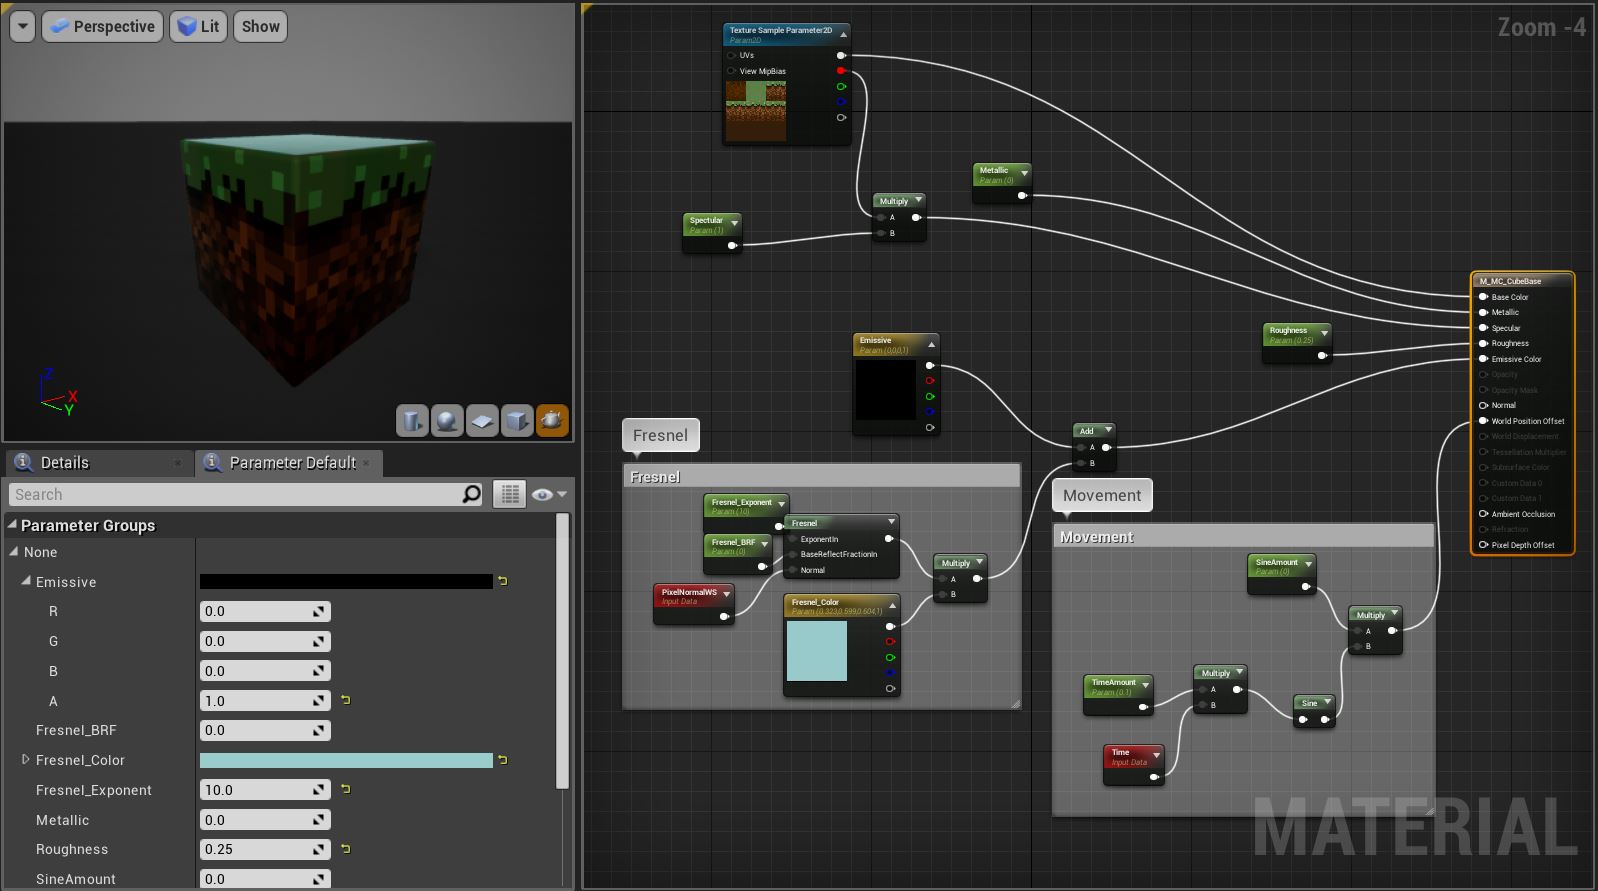Expand the Fresnel_Color parameter row
Viewport: 1598px width, 891px height.
point(26,760)
